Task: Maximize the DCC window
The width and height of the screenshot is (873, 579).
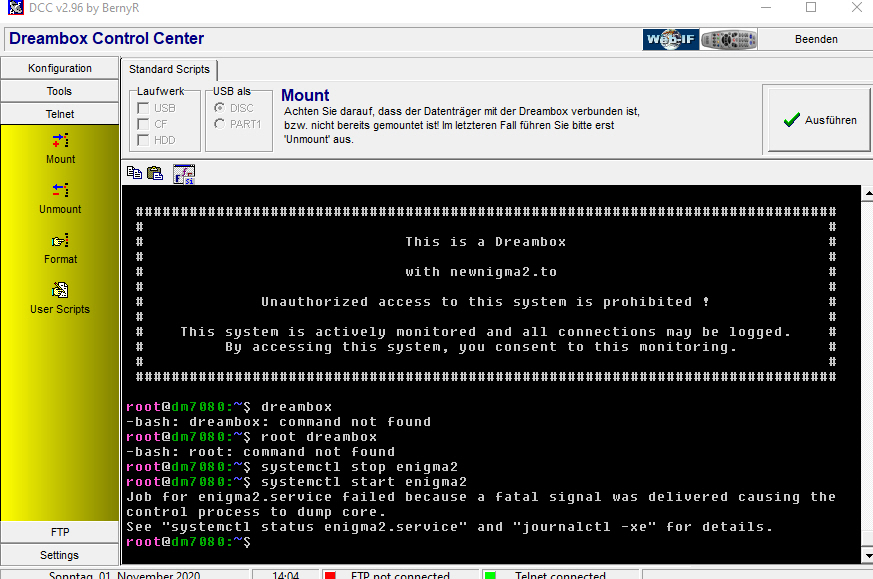Action: tap(811, 8)
